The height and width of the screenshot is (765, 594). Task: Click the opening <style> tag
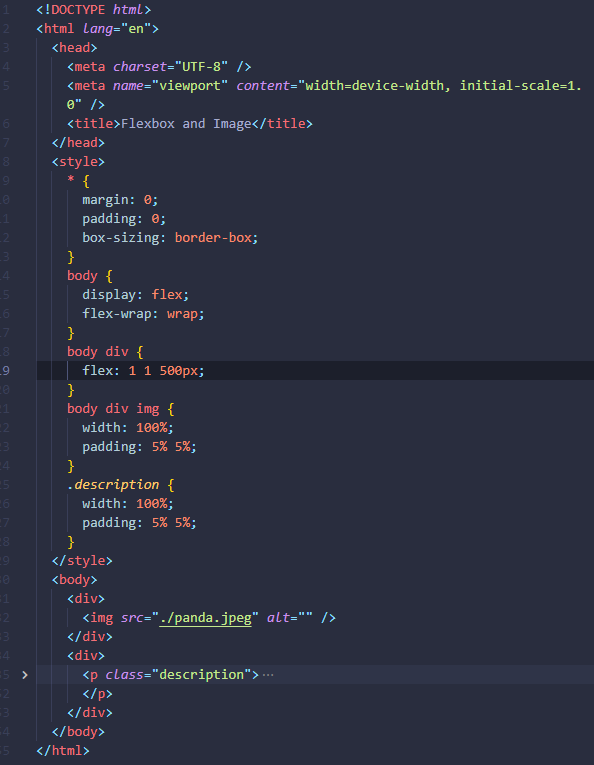click(x=79, y=162)
